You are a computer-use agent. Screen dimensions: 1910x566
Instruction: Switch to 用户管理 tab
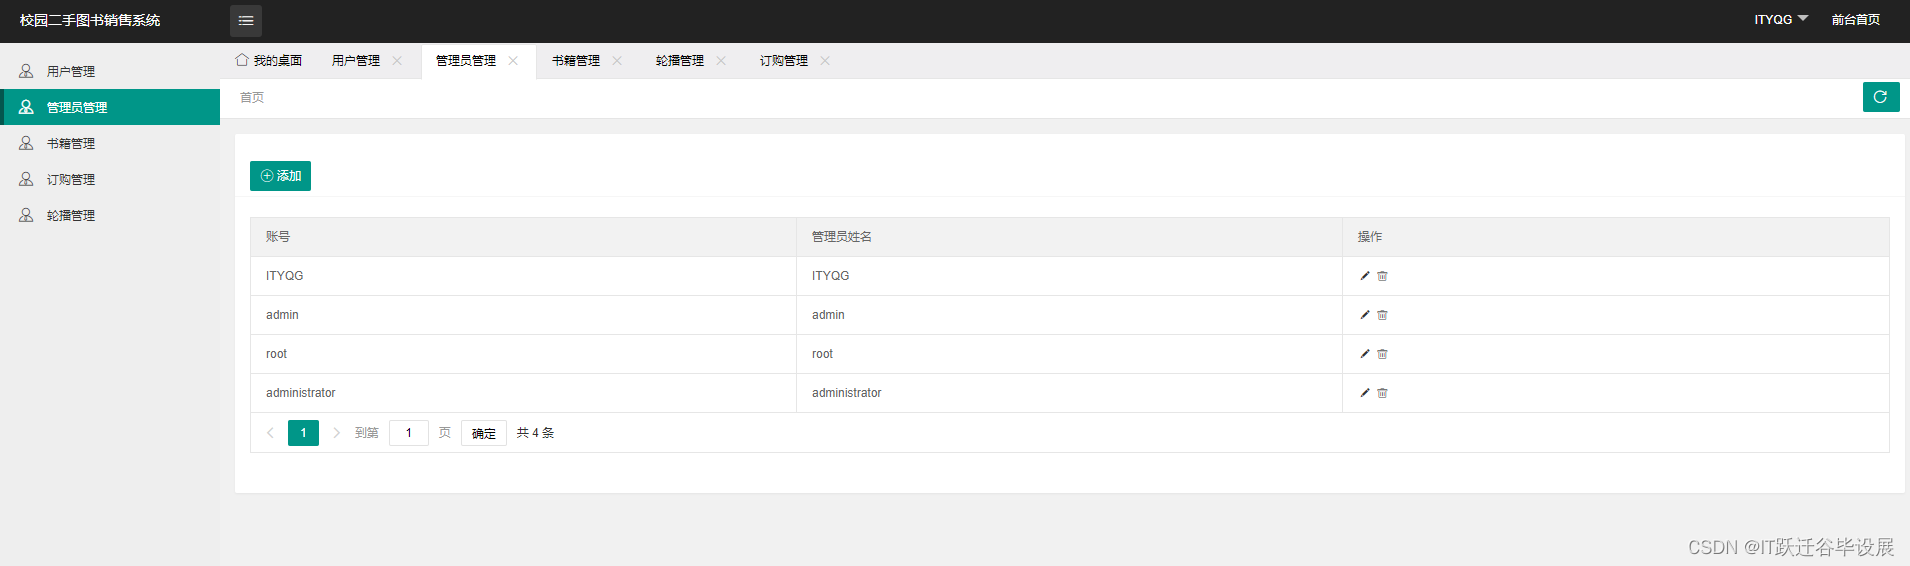tap(356, 61)
